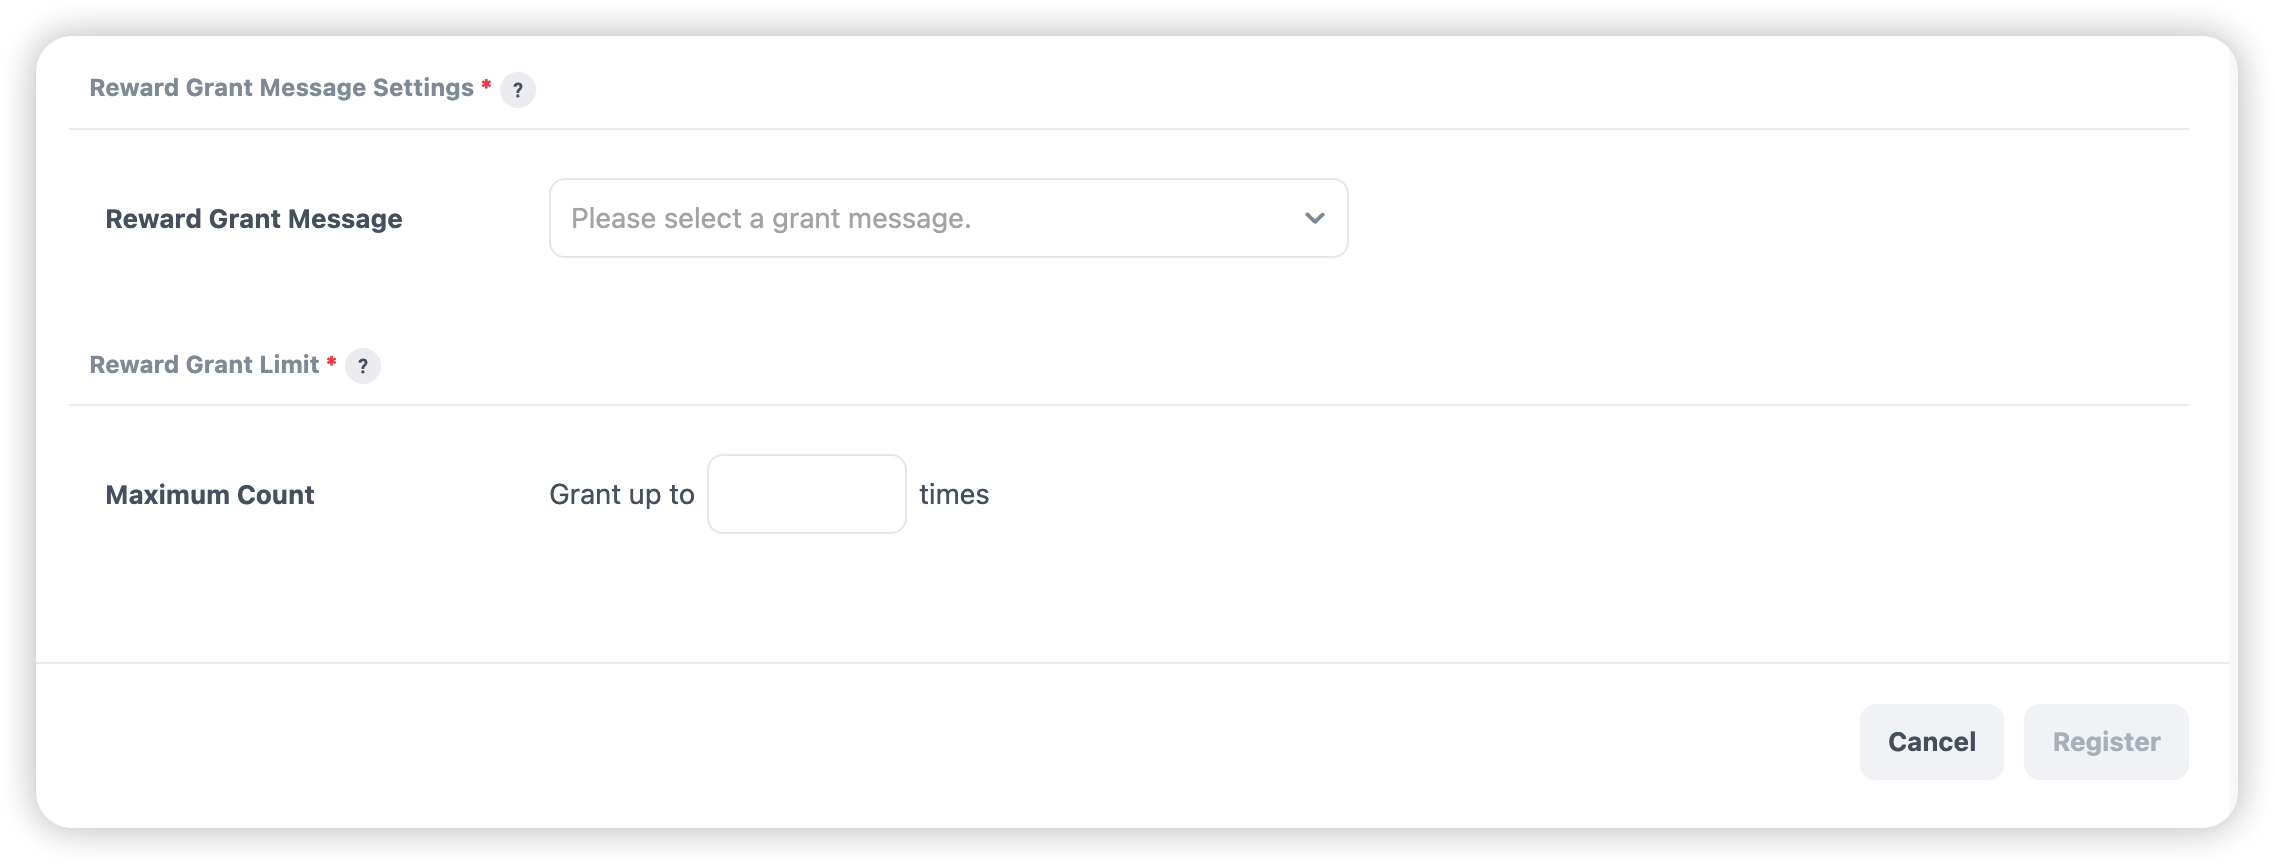The height and width of the screenshot is (864, 2274).
Task: Click the "Reward Grant Message Settings" heading
Action: [281, 88]
